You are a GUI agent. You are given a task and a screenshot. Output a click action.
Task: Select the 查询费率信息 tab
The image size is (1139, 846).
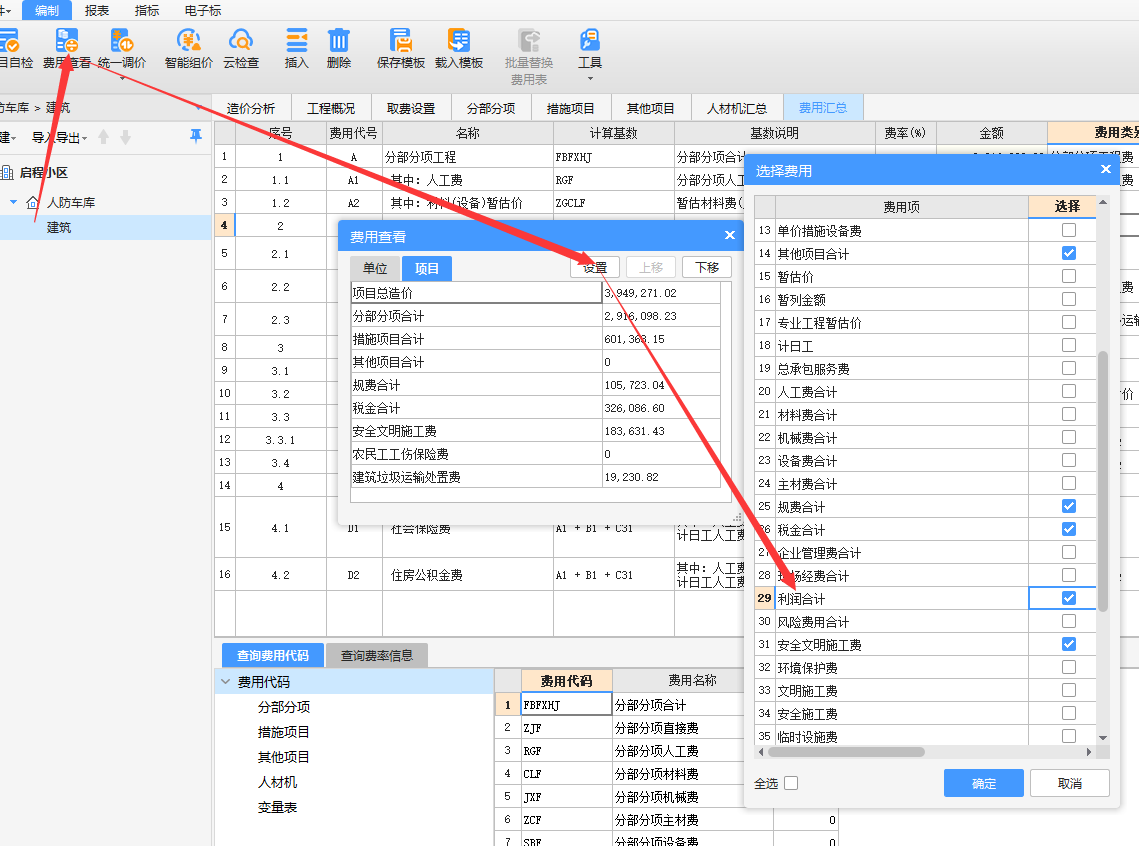click(377, 656)
